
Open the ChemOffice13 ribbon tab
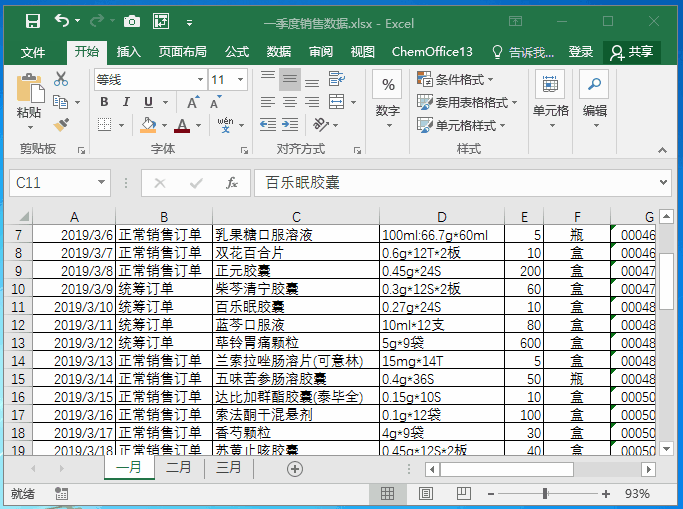432,52
